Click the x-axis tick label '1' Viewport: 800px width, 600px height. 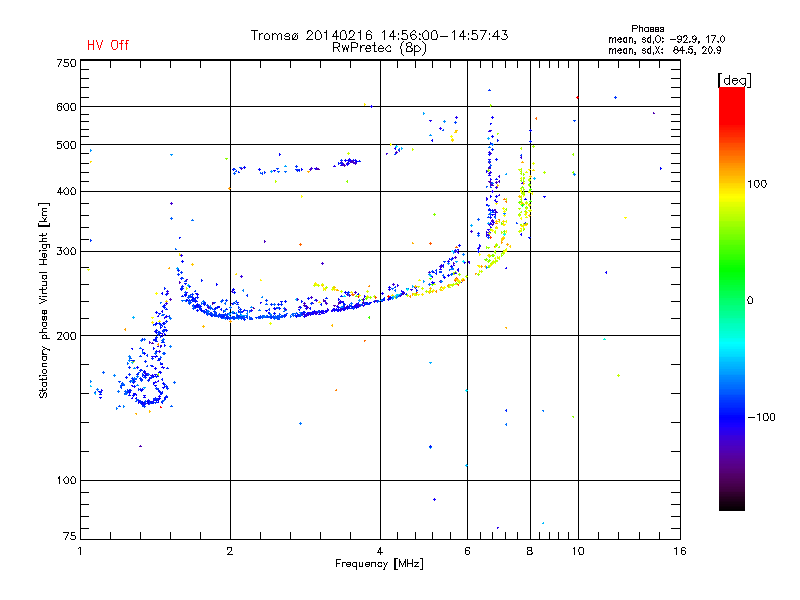pos(80,551)
